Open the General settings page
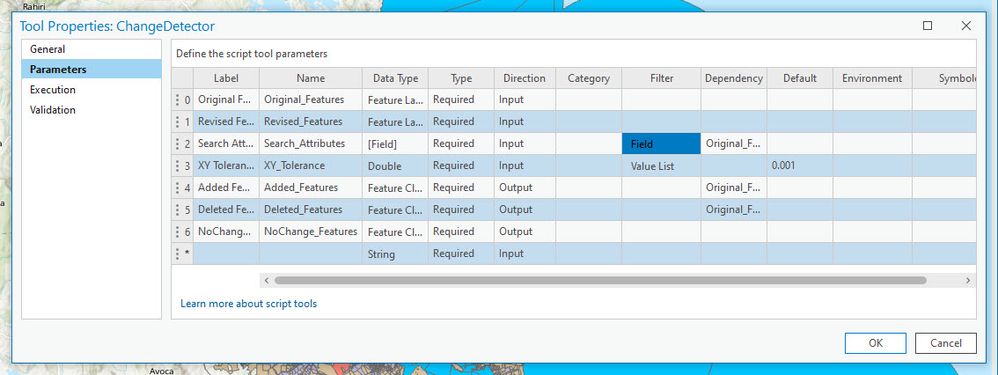Screen dimensions: 998x375 tap(91, 49)
